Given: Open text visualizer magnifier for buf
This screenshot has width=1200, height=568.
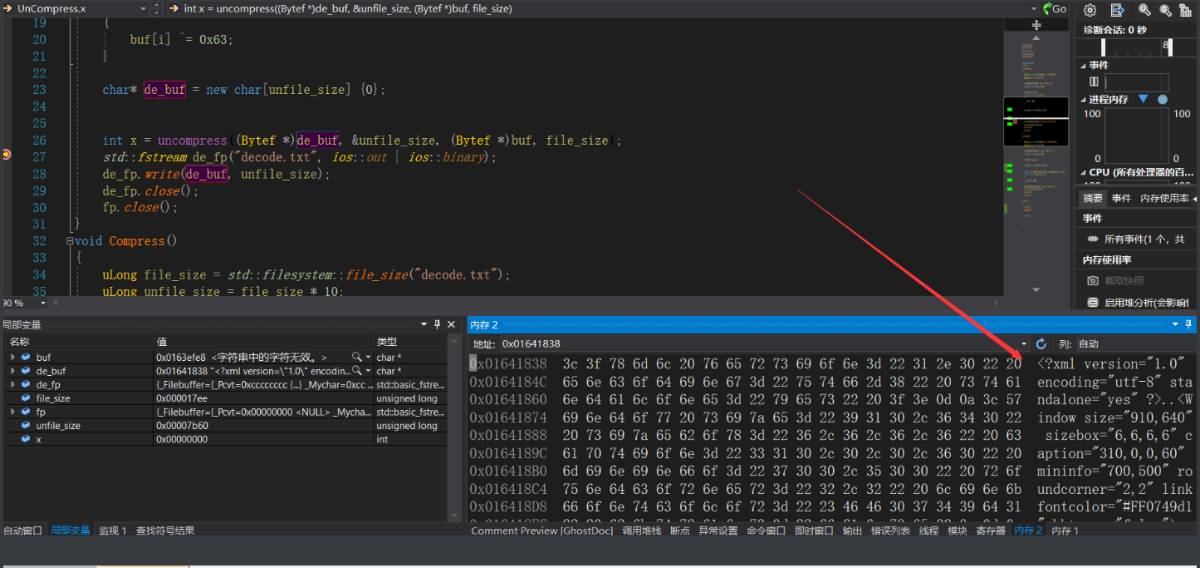Looking at the screenshot, I should (x=355, y=357).
